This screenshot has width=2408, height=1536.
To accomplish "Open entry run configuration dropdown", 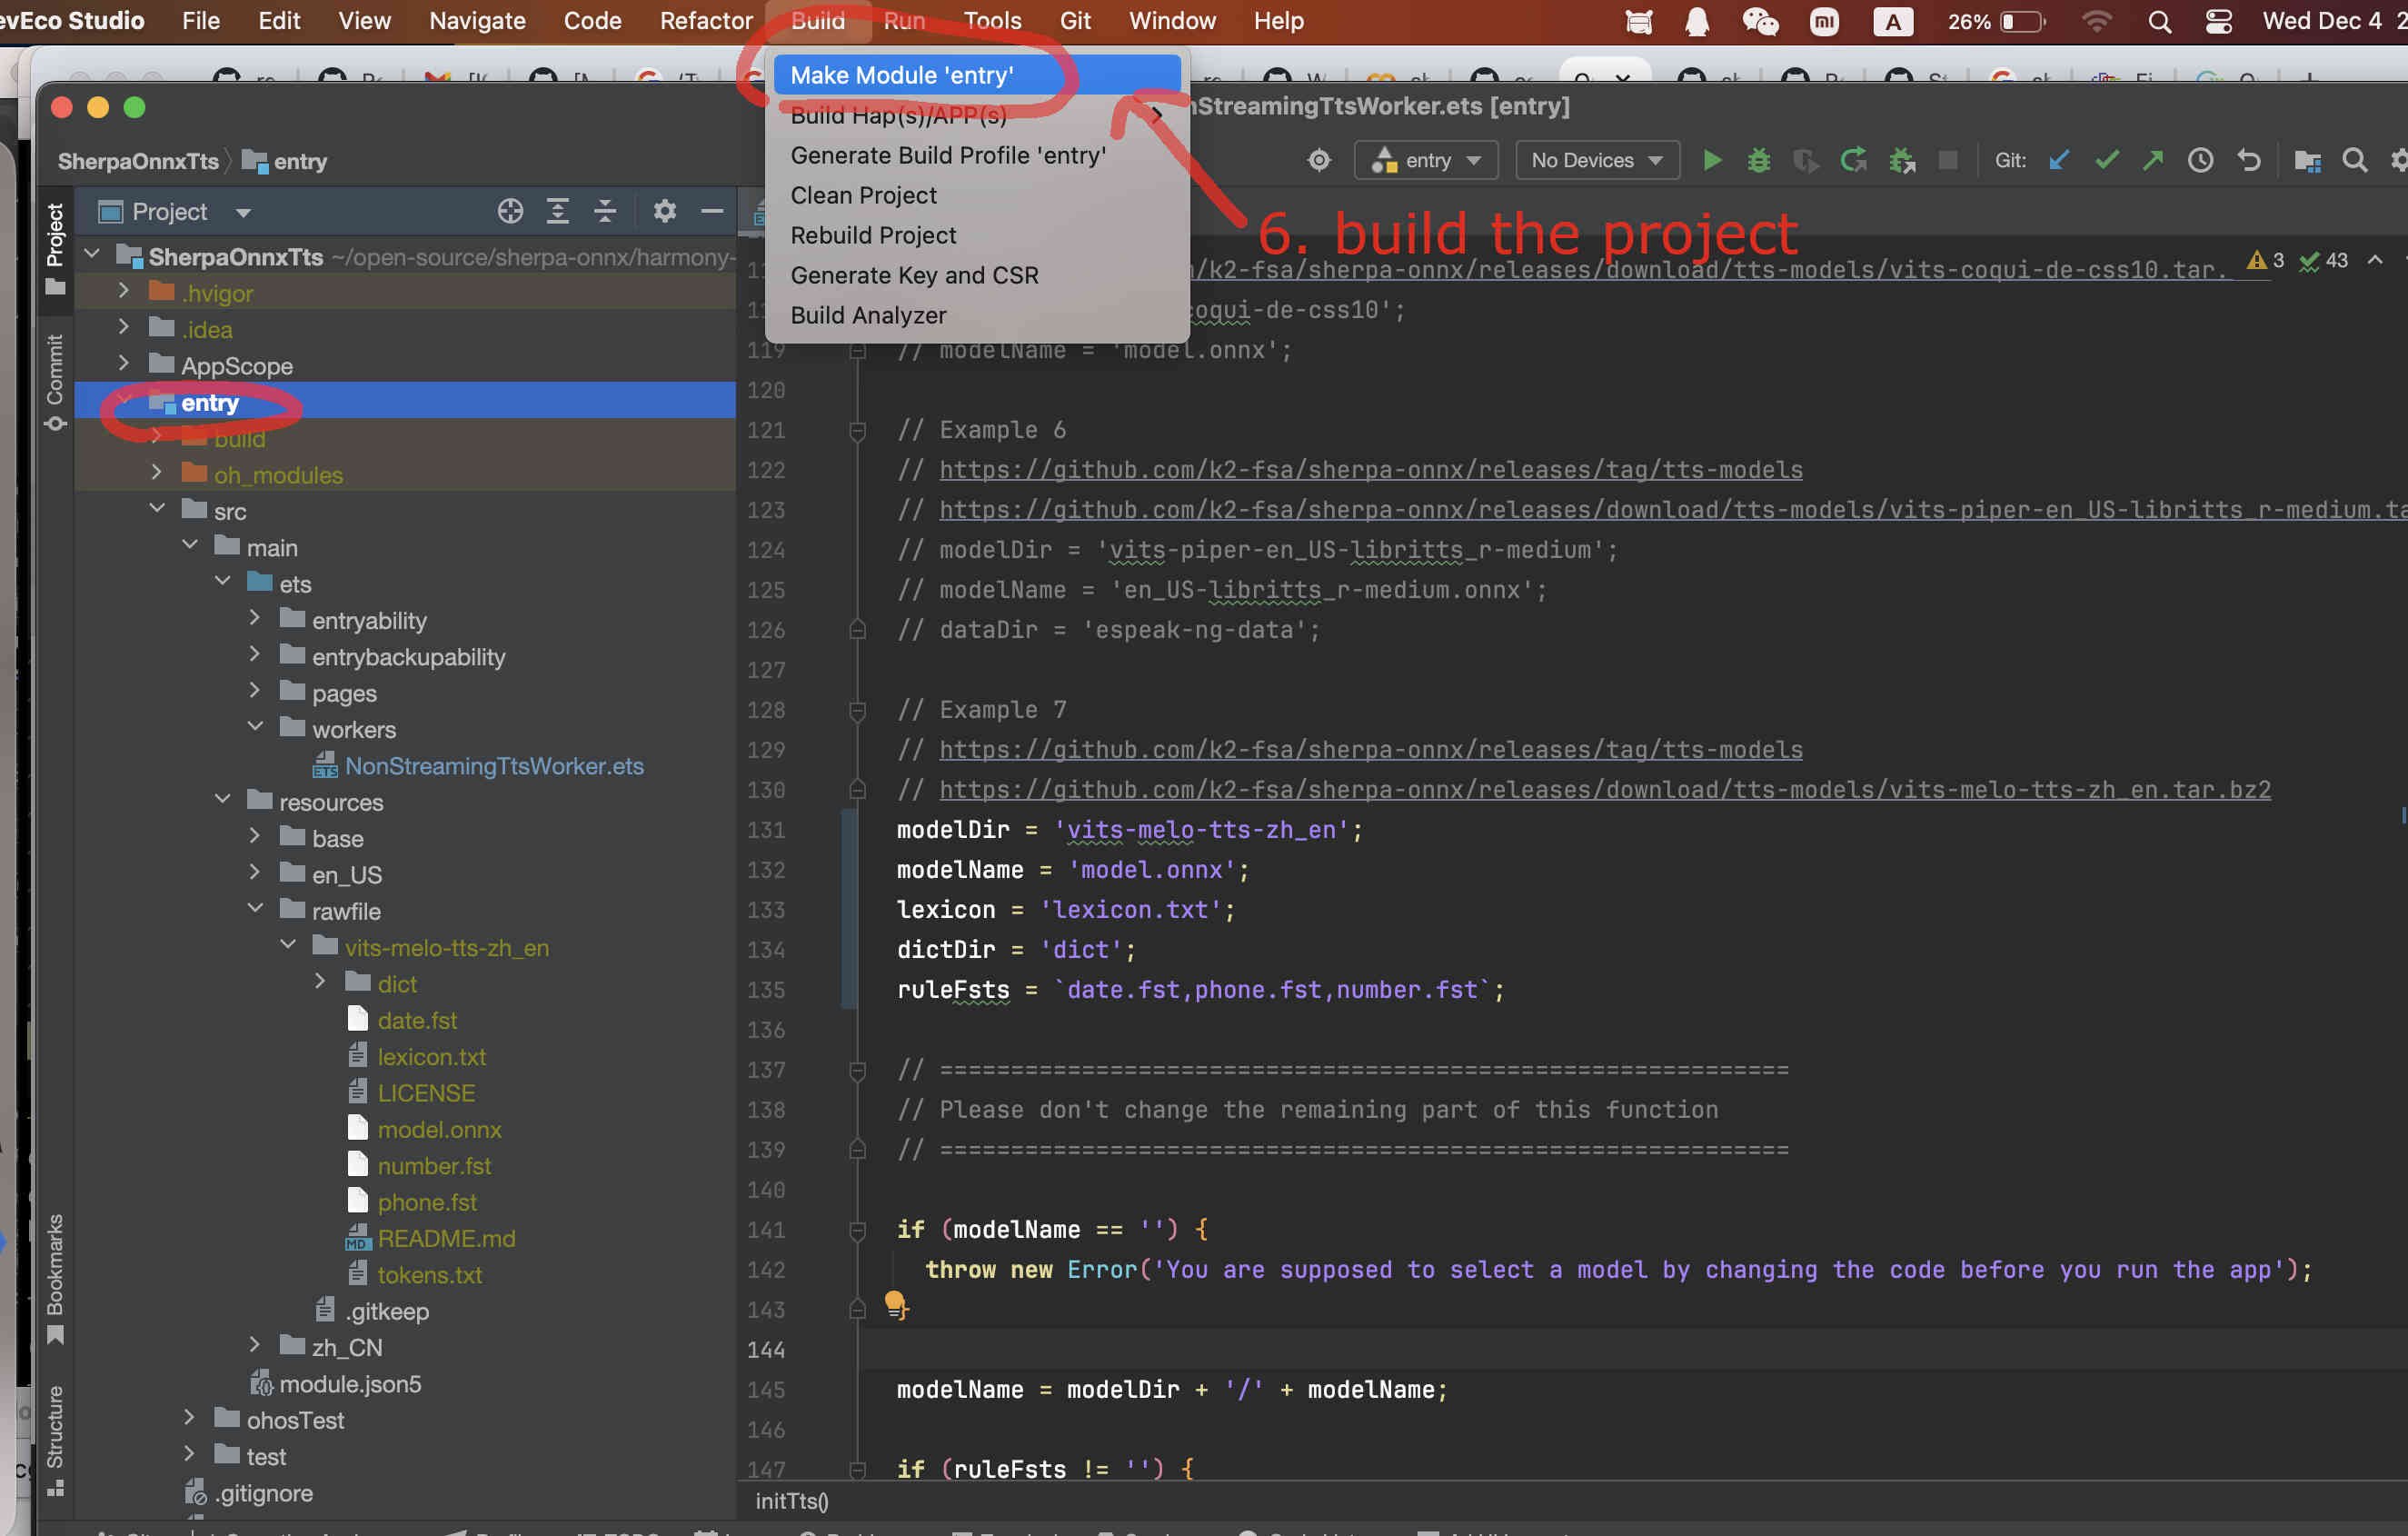I will [1426, 160].
